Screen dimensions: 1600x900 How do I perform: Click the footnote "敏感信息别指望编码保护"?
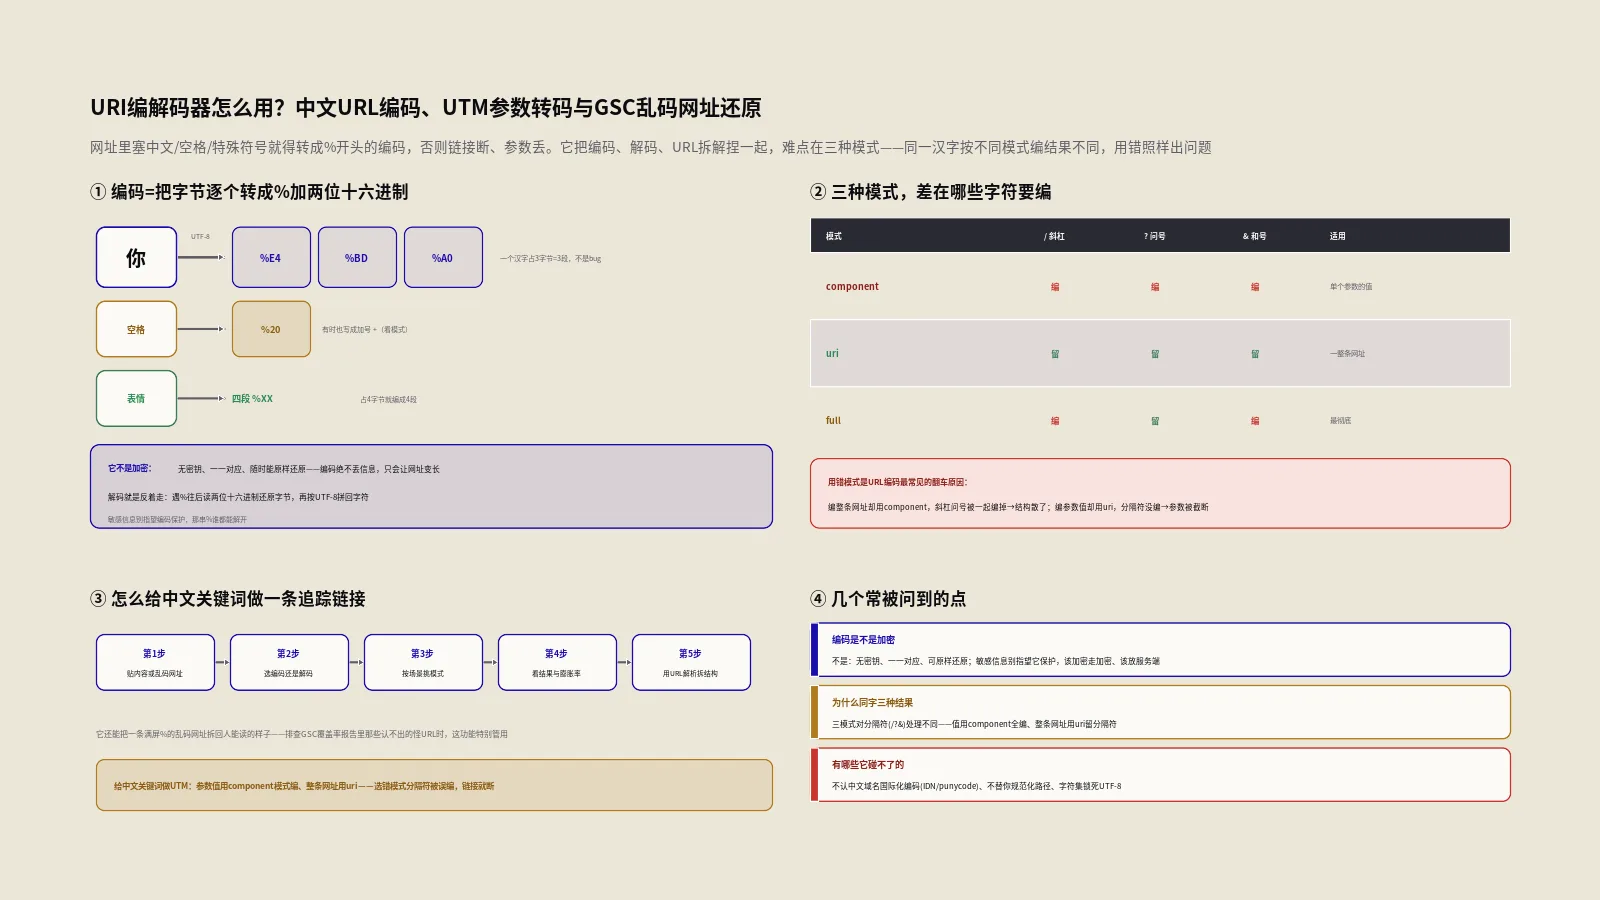point(177,519)
